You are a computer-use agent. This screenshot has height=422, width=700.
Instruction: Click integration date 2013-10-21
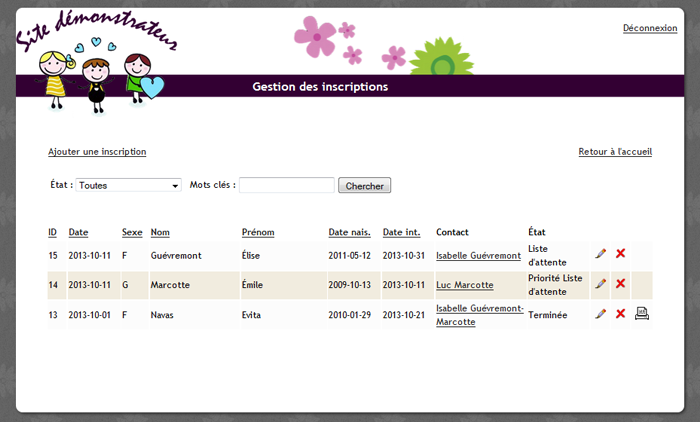click(404, 315)
